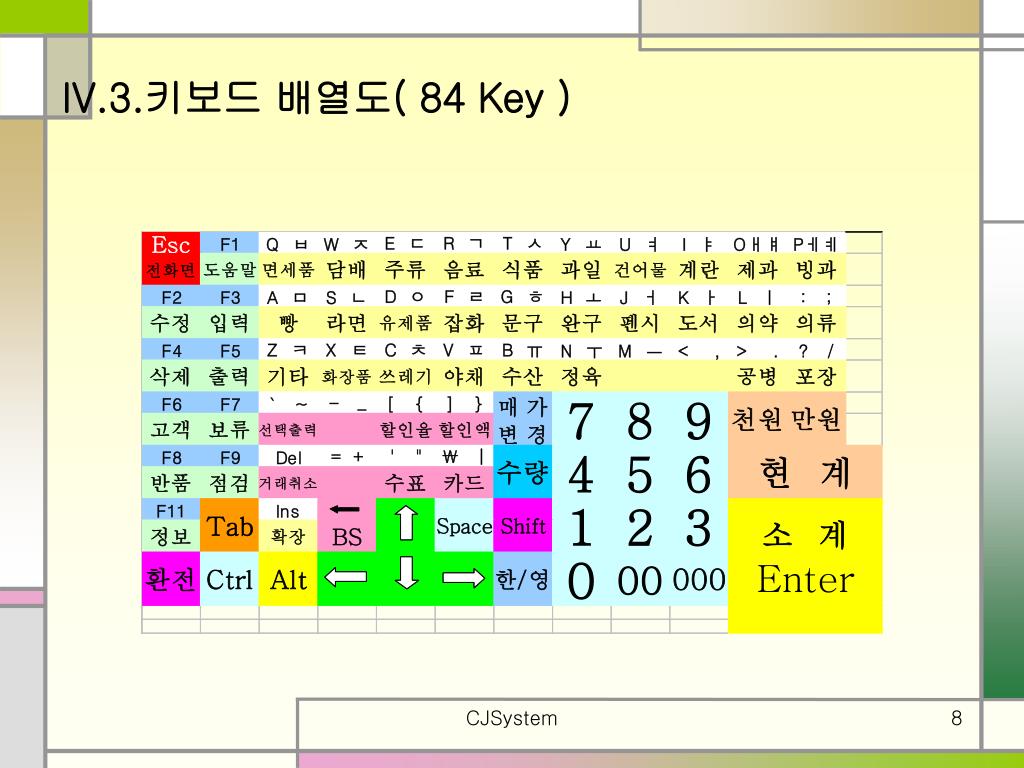This screenshot has height=768, width=1024.
Task: Click the 할인액 discount amount key
Action: point(464,419)
